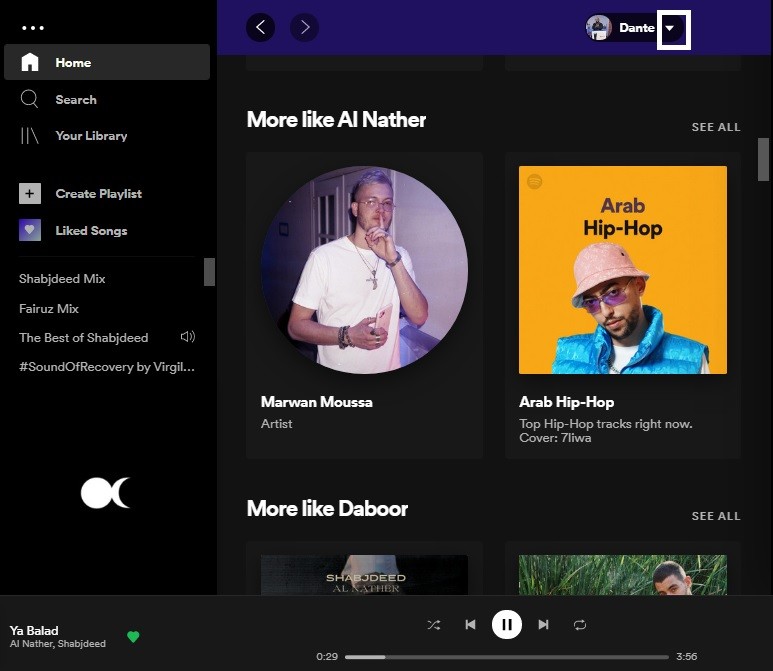The height and width of the screenshot is (671, 773).
Task: Unlike Ya Balad with green heart
Action: click(133, 637)
